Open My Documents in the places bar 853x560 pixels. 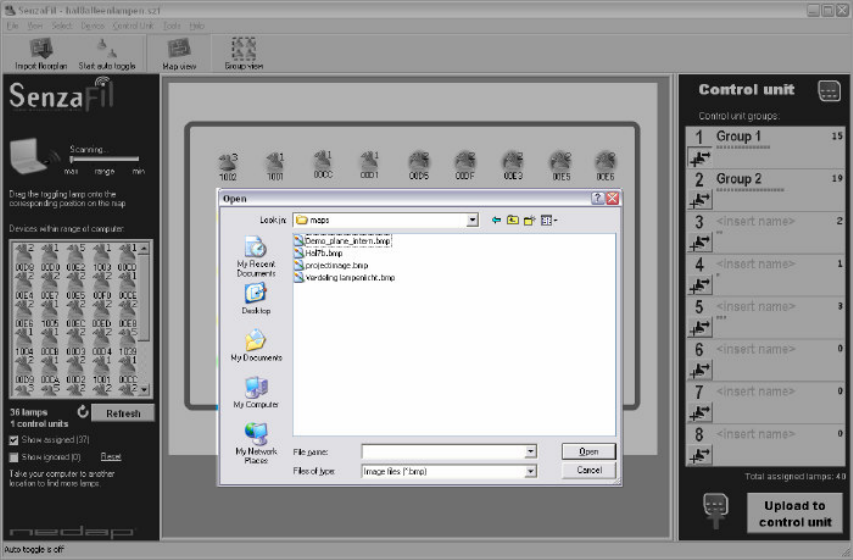tap(256, 346)
